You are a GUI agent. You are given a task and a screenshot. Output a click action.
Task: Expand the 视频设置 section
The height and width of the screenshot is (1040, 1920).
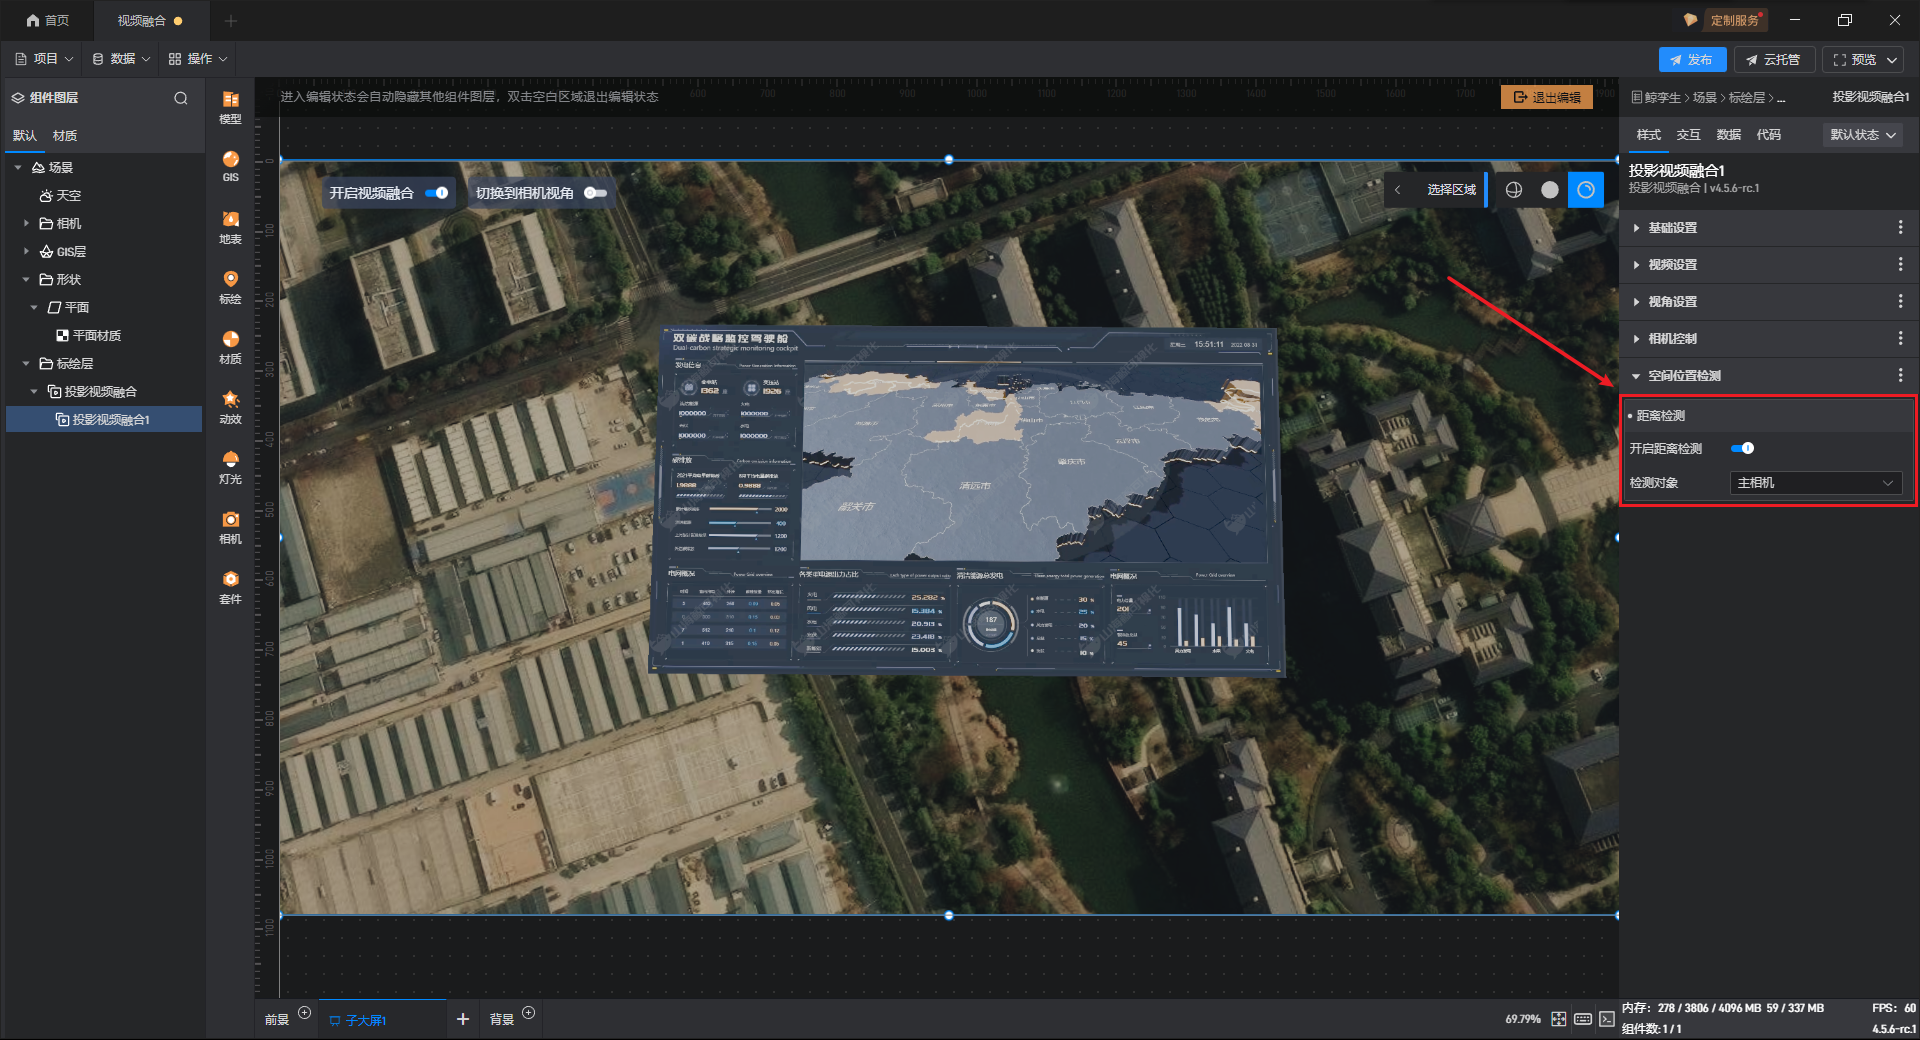point(1672,265)
